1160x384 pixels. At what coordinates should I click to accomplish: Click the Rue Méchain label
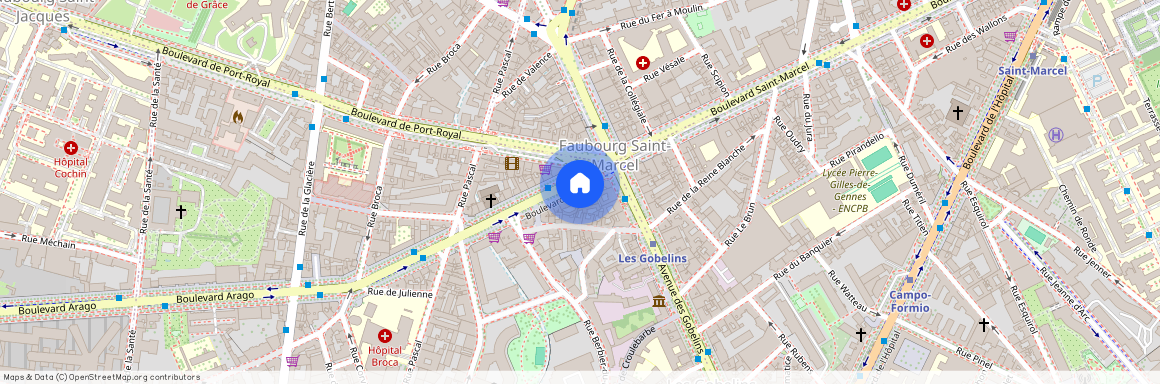point(49,242)
